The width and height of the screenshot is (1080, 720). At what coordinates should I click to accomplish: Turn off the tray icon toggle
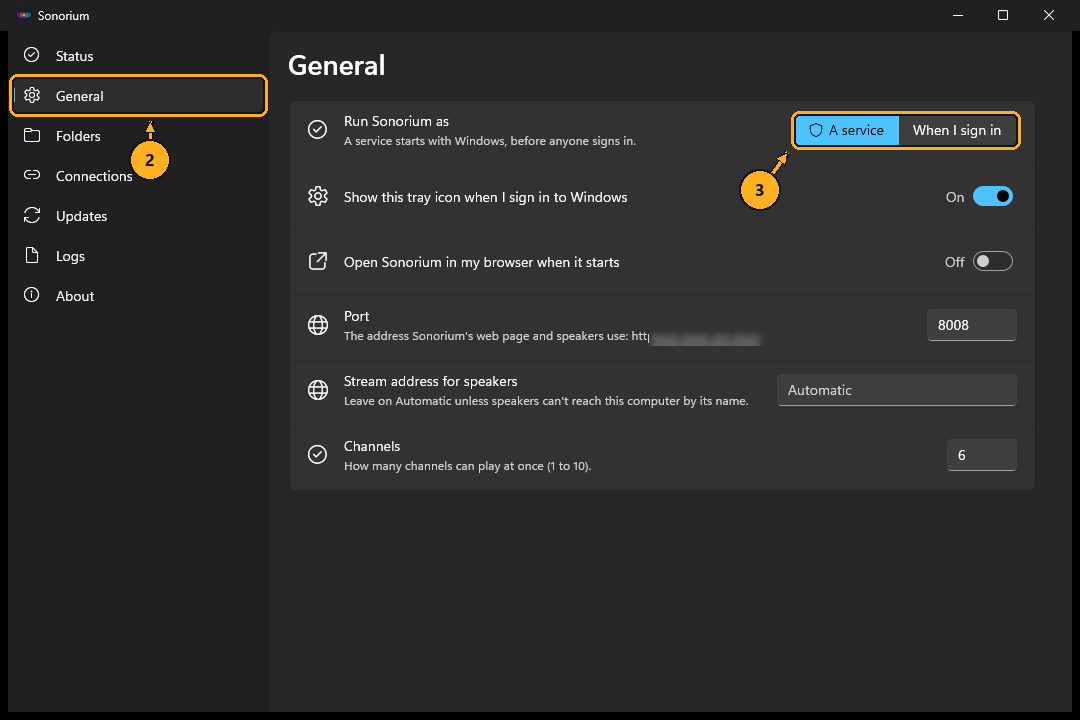click(x=993, y=196)
